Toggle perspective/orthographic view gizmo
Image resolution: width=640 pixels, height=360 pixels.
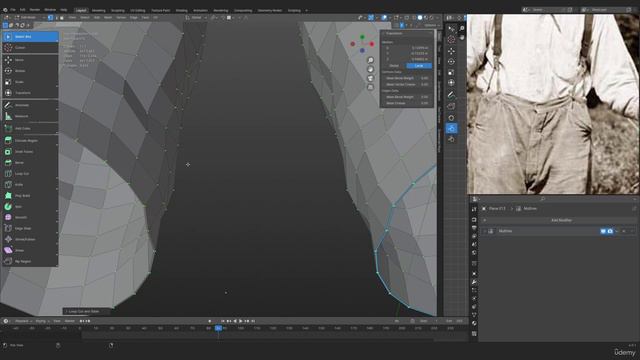click(x=370, y=87)
